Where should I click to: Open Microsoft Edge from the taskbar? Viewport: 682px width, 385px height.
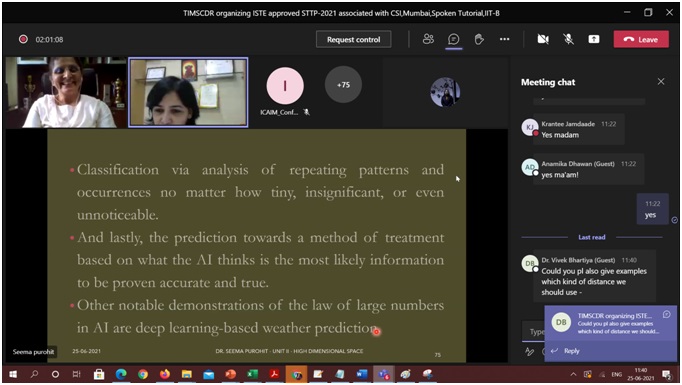pyautogui.click(x=121, y=374)
